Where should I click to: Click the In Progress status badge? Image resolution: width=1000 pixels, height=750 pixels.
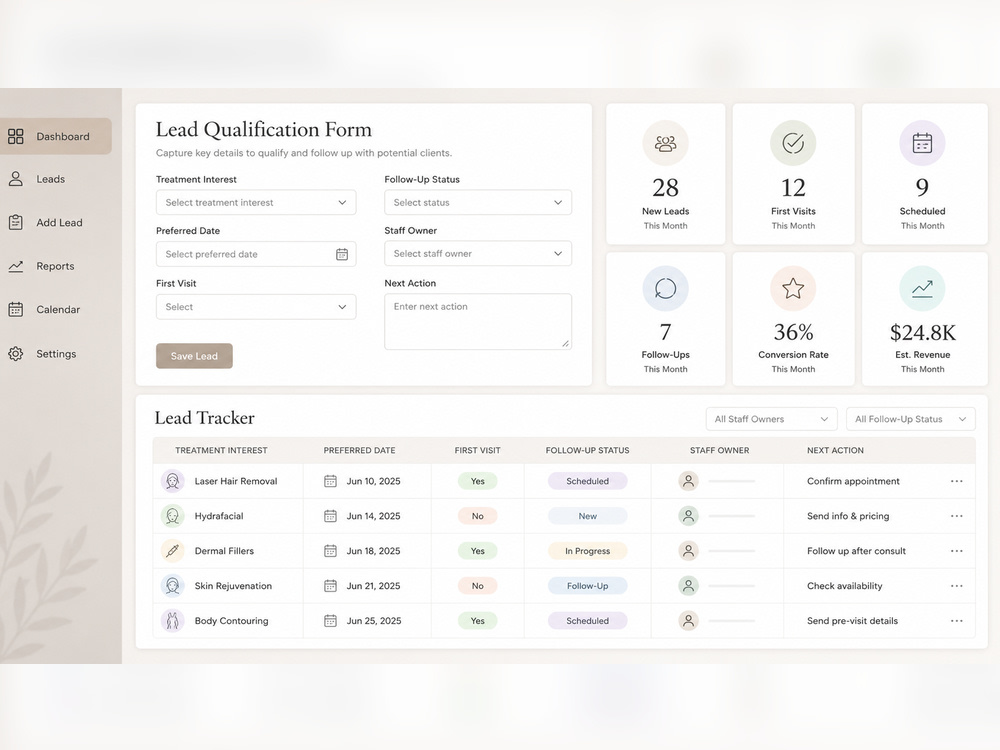tap(587, 550)
